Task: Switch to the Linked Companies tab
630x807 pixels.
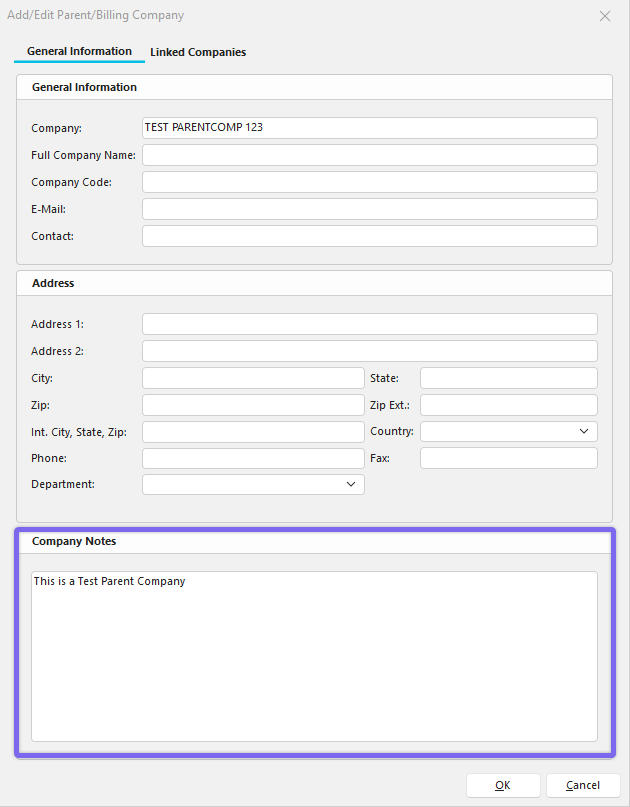Action: [x=198, y=52]
